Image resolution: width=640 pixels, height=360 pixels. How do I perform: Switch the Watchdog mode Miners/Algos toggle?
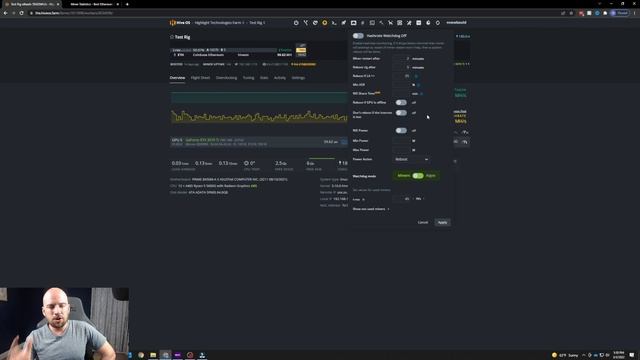pyautogui.click(x=418, y=176)
